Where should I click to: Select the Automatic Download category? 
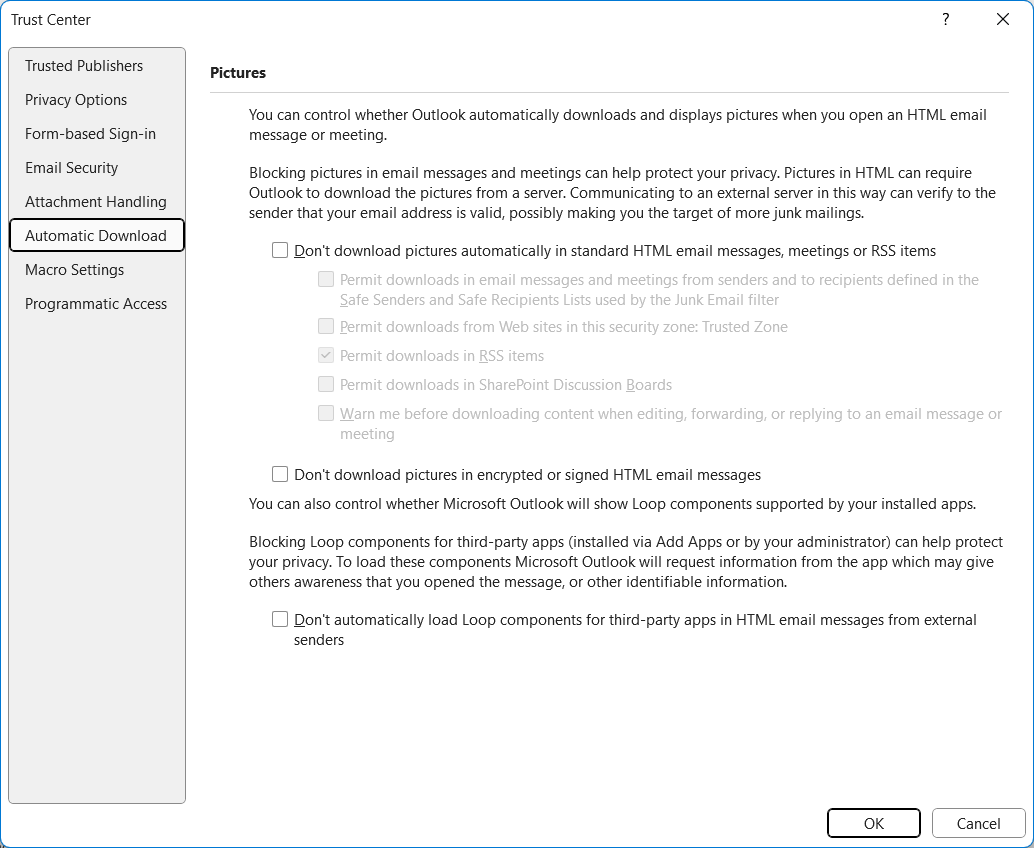click(97, 235)
